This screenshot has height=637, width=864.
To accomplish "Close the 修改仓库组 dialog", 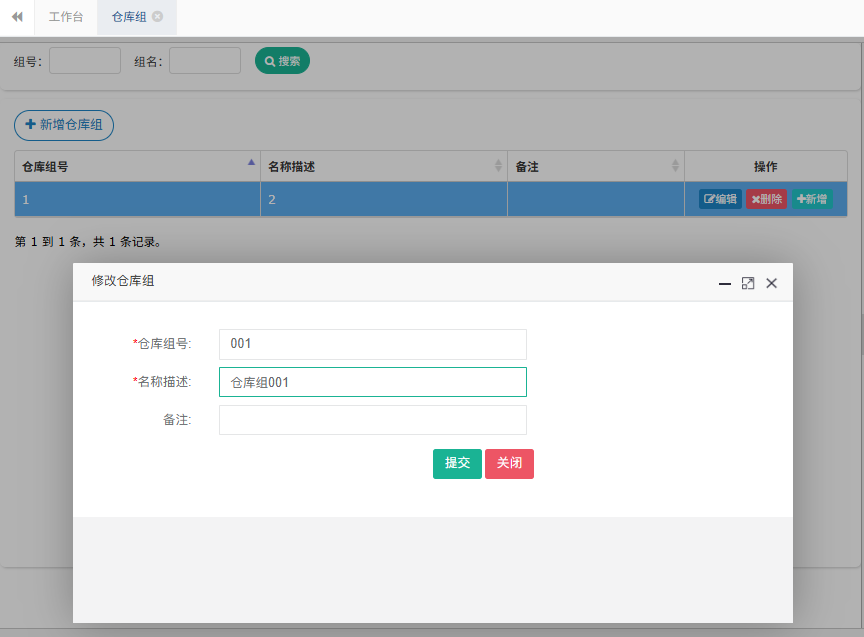I will coord(771,284).
